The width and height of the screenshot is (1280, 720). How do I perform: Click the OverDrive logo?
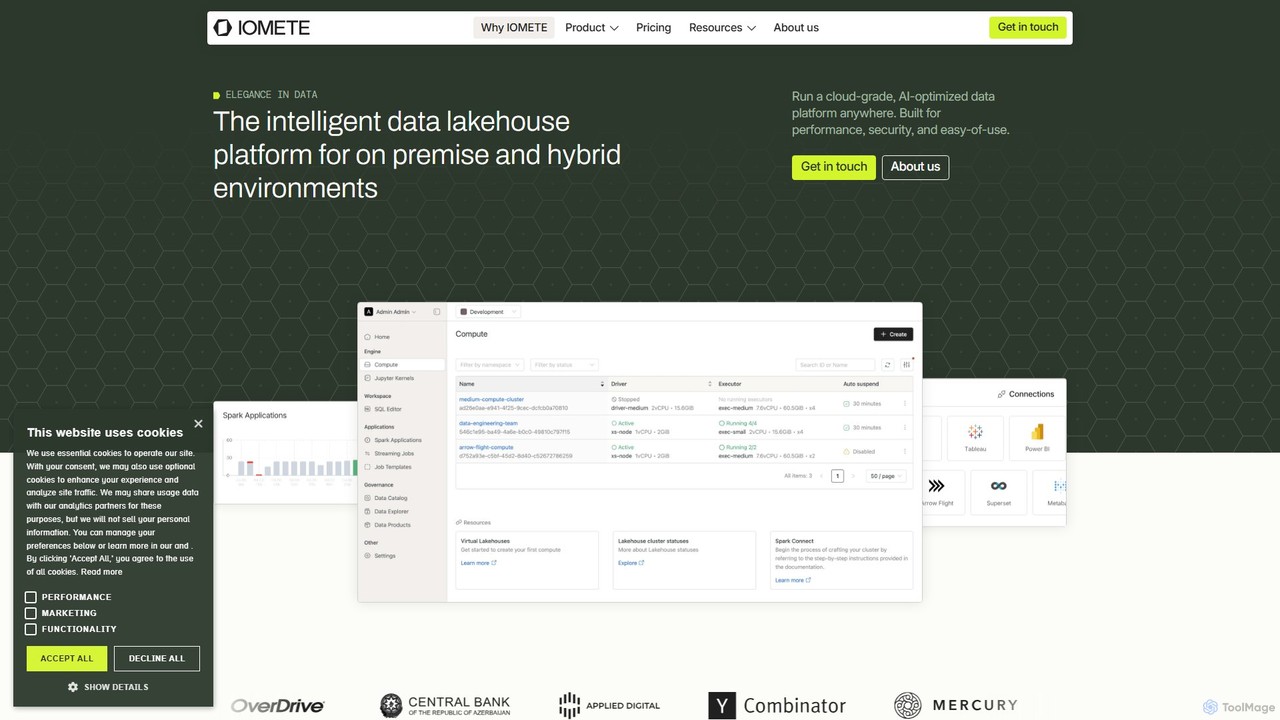click(x=278, y=706)
